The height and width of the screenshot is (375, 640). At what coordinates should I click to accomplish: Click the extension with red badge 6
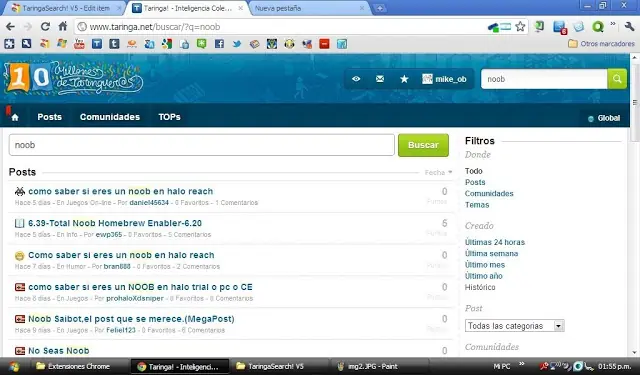point(560,27)
